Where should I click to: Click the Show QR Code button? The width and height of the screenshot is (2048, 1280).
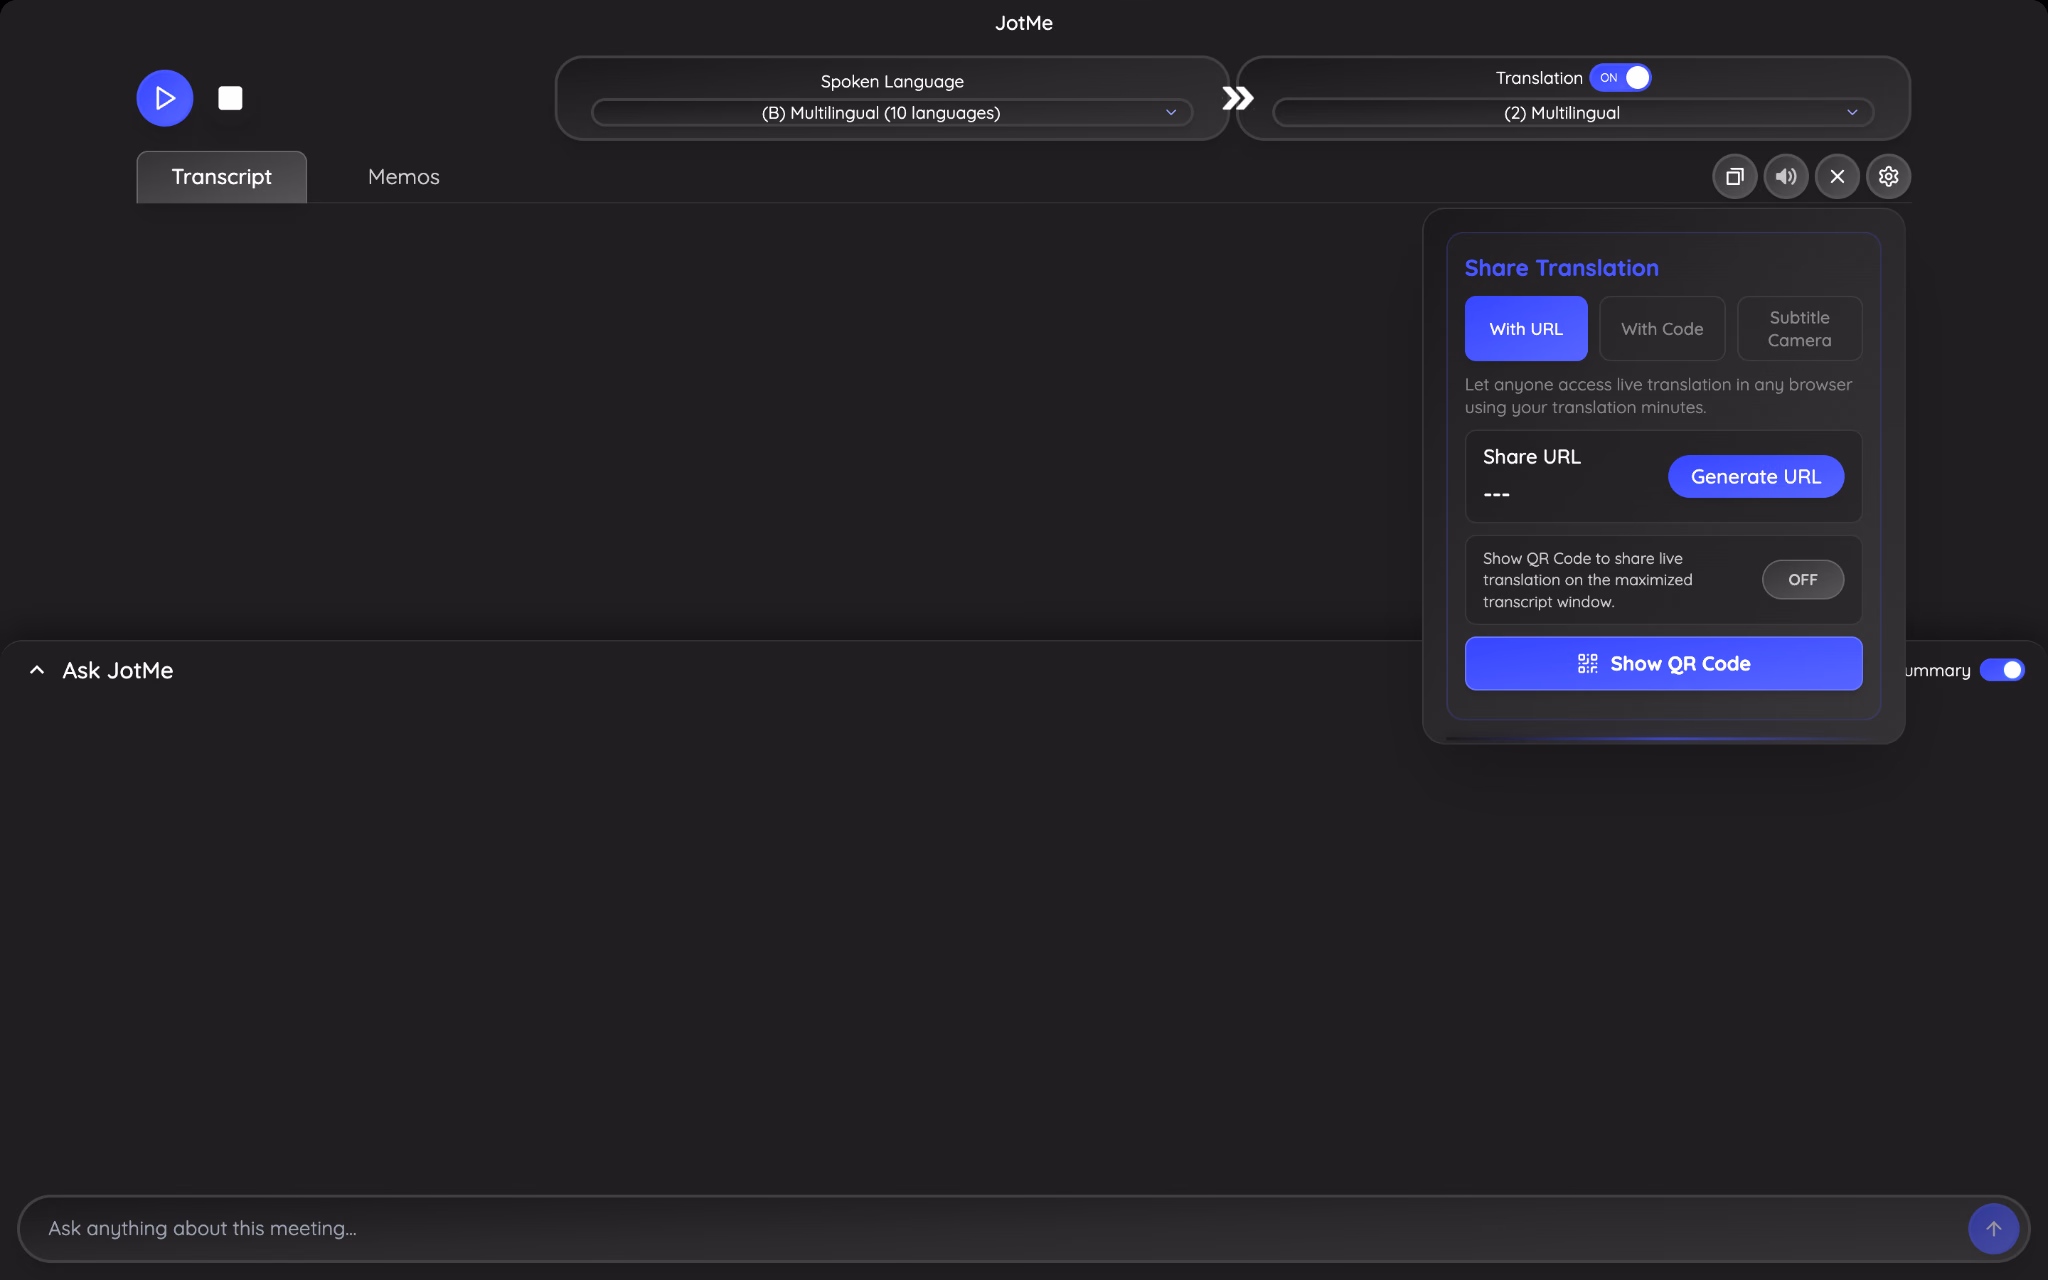point(1663,664)
